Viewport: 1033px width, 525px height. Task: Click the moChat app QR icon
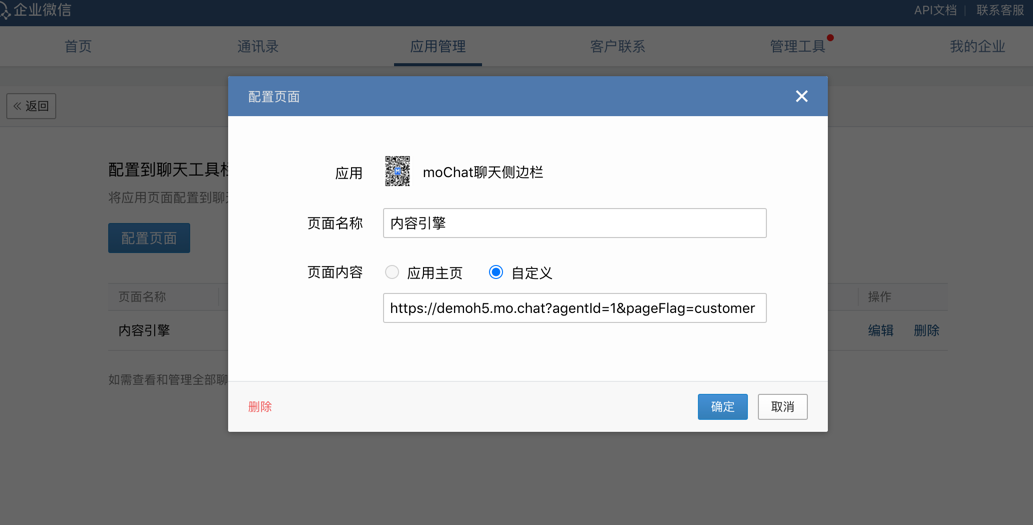click(x=397, y=172)
